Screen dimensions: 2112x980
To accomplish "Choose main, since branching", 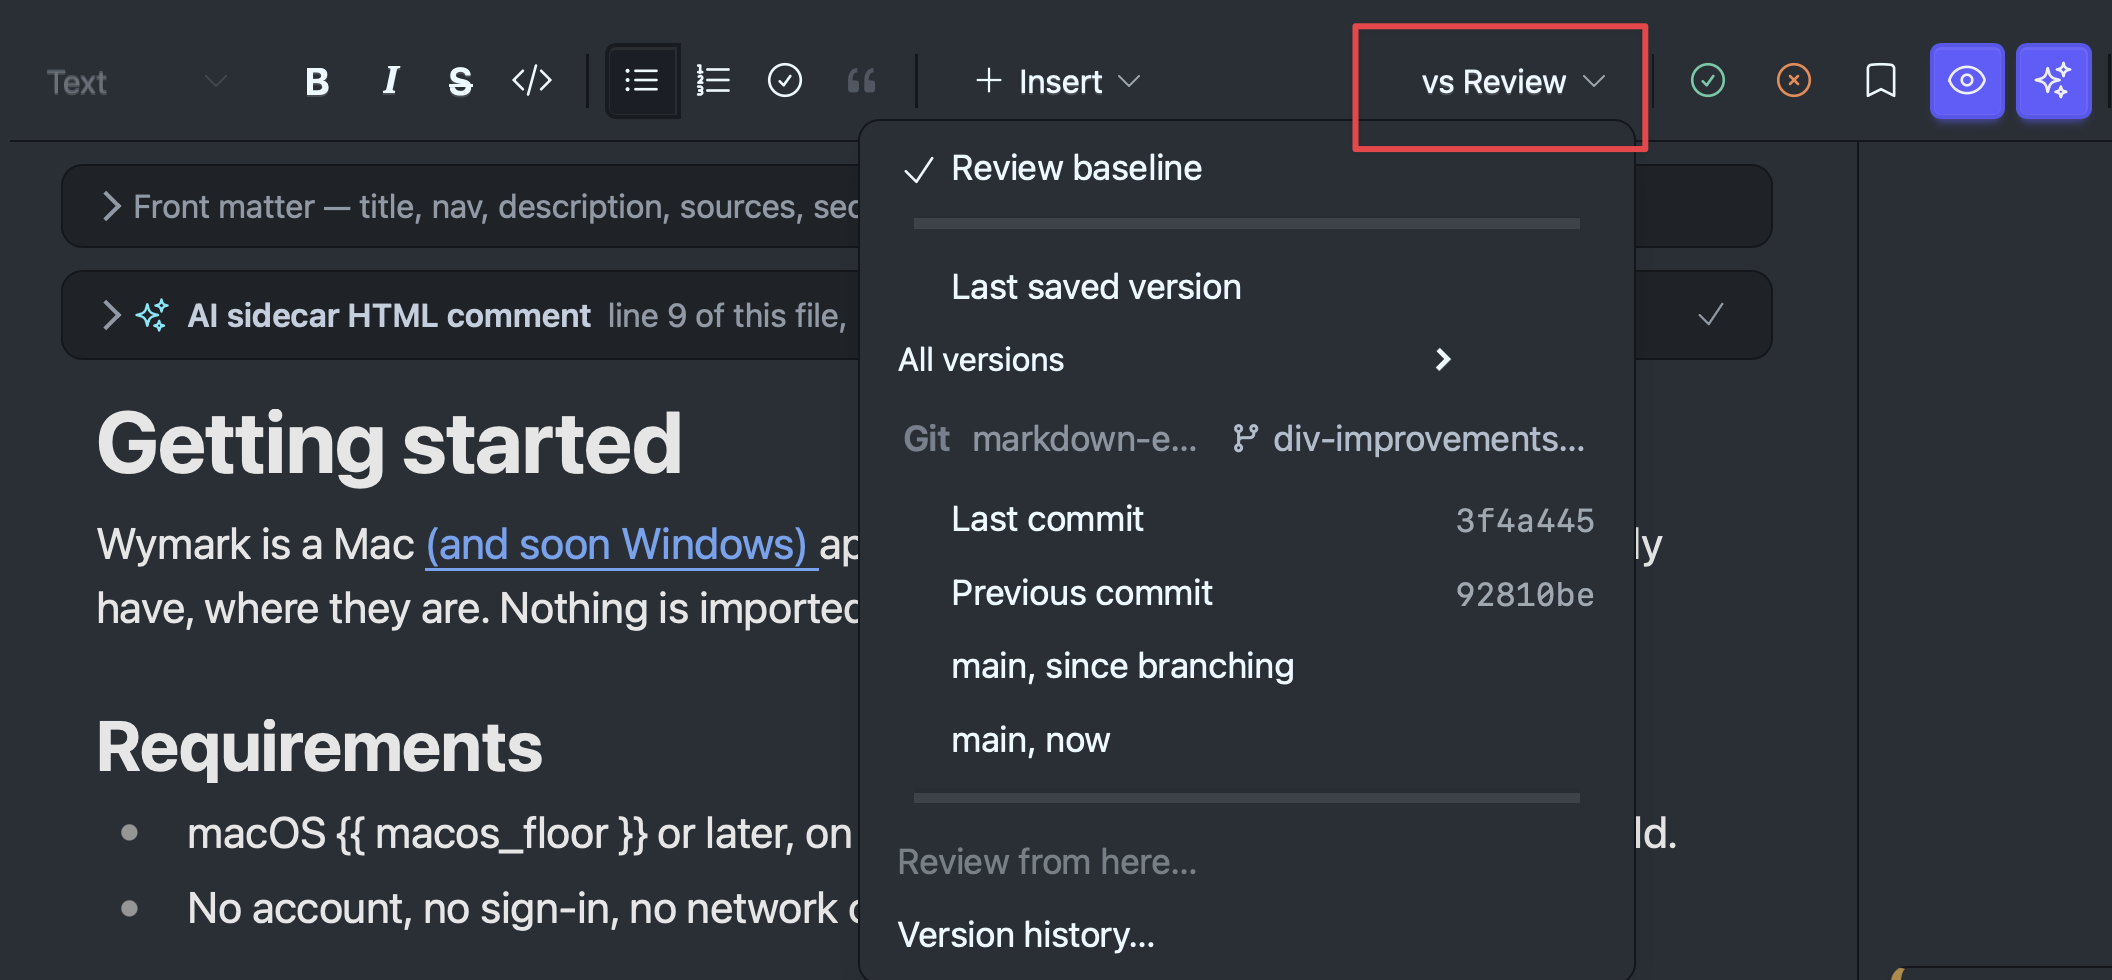I will (1246, 666).
